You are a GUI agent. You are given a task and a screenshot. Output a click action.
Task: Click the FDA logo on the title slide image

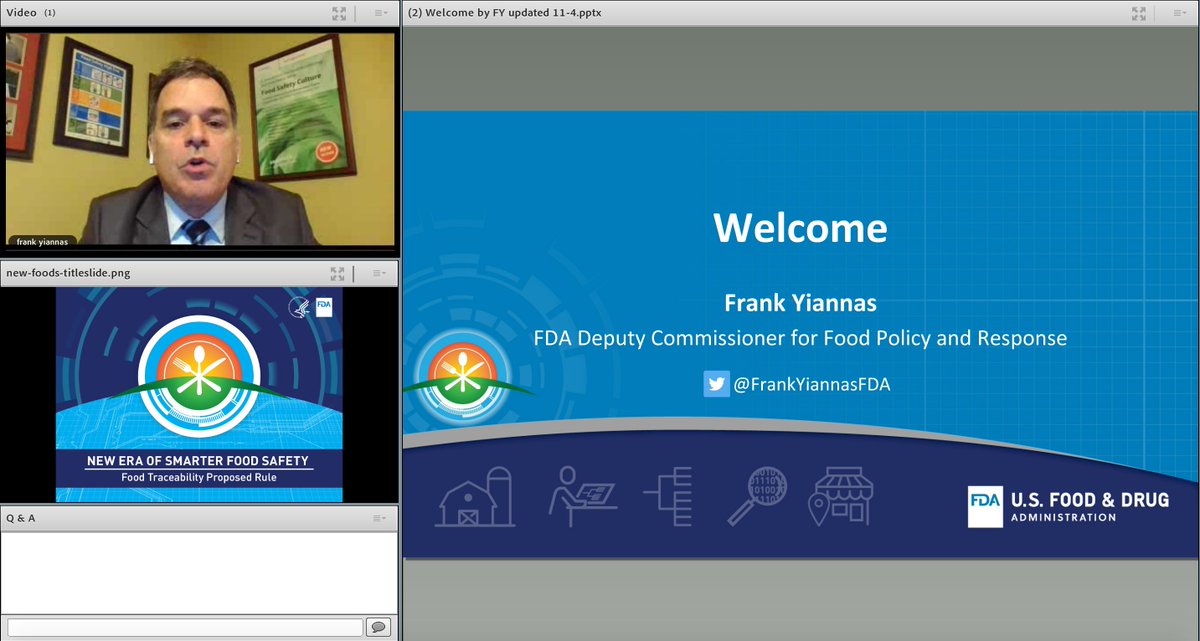pos(324,308)
